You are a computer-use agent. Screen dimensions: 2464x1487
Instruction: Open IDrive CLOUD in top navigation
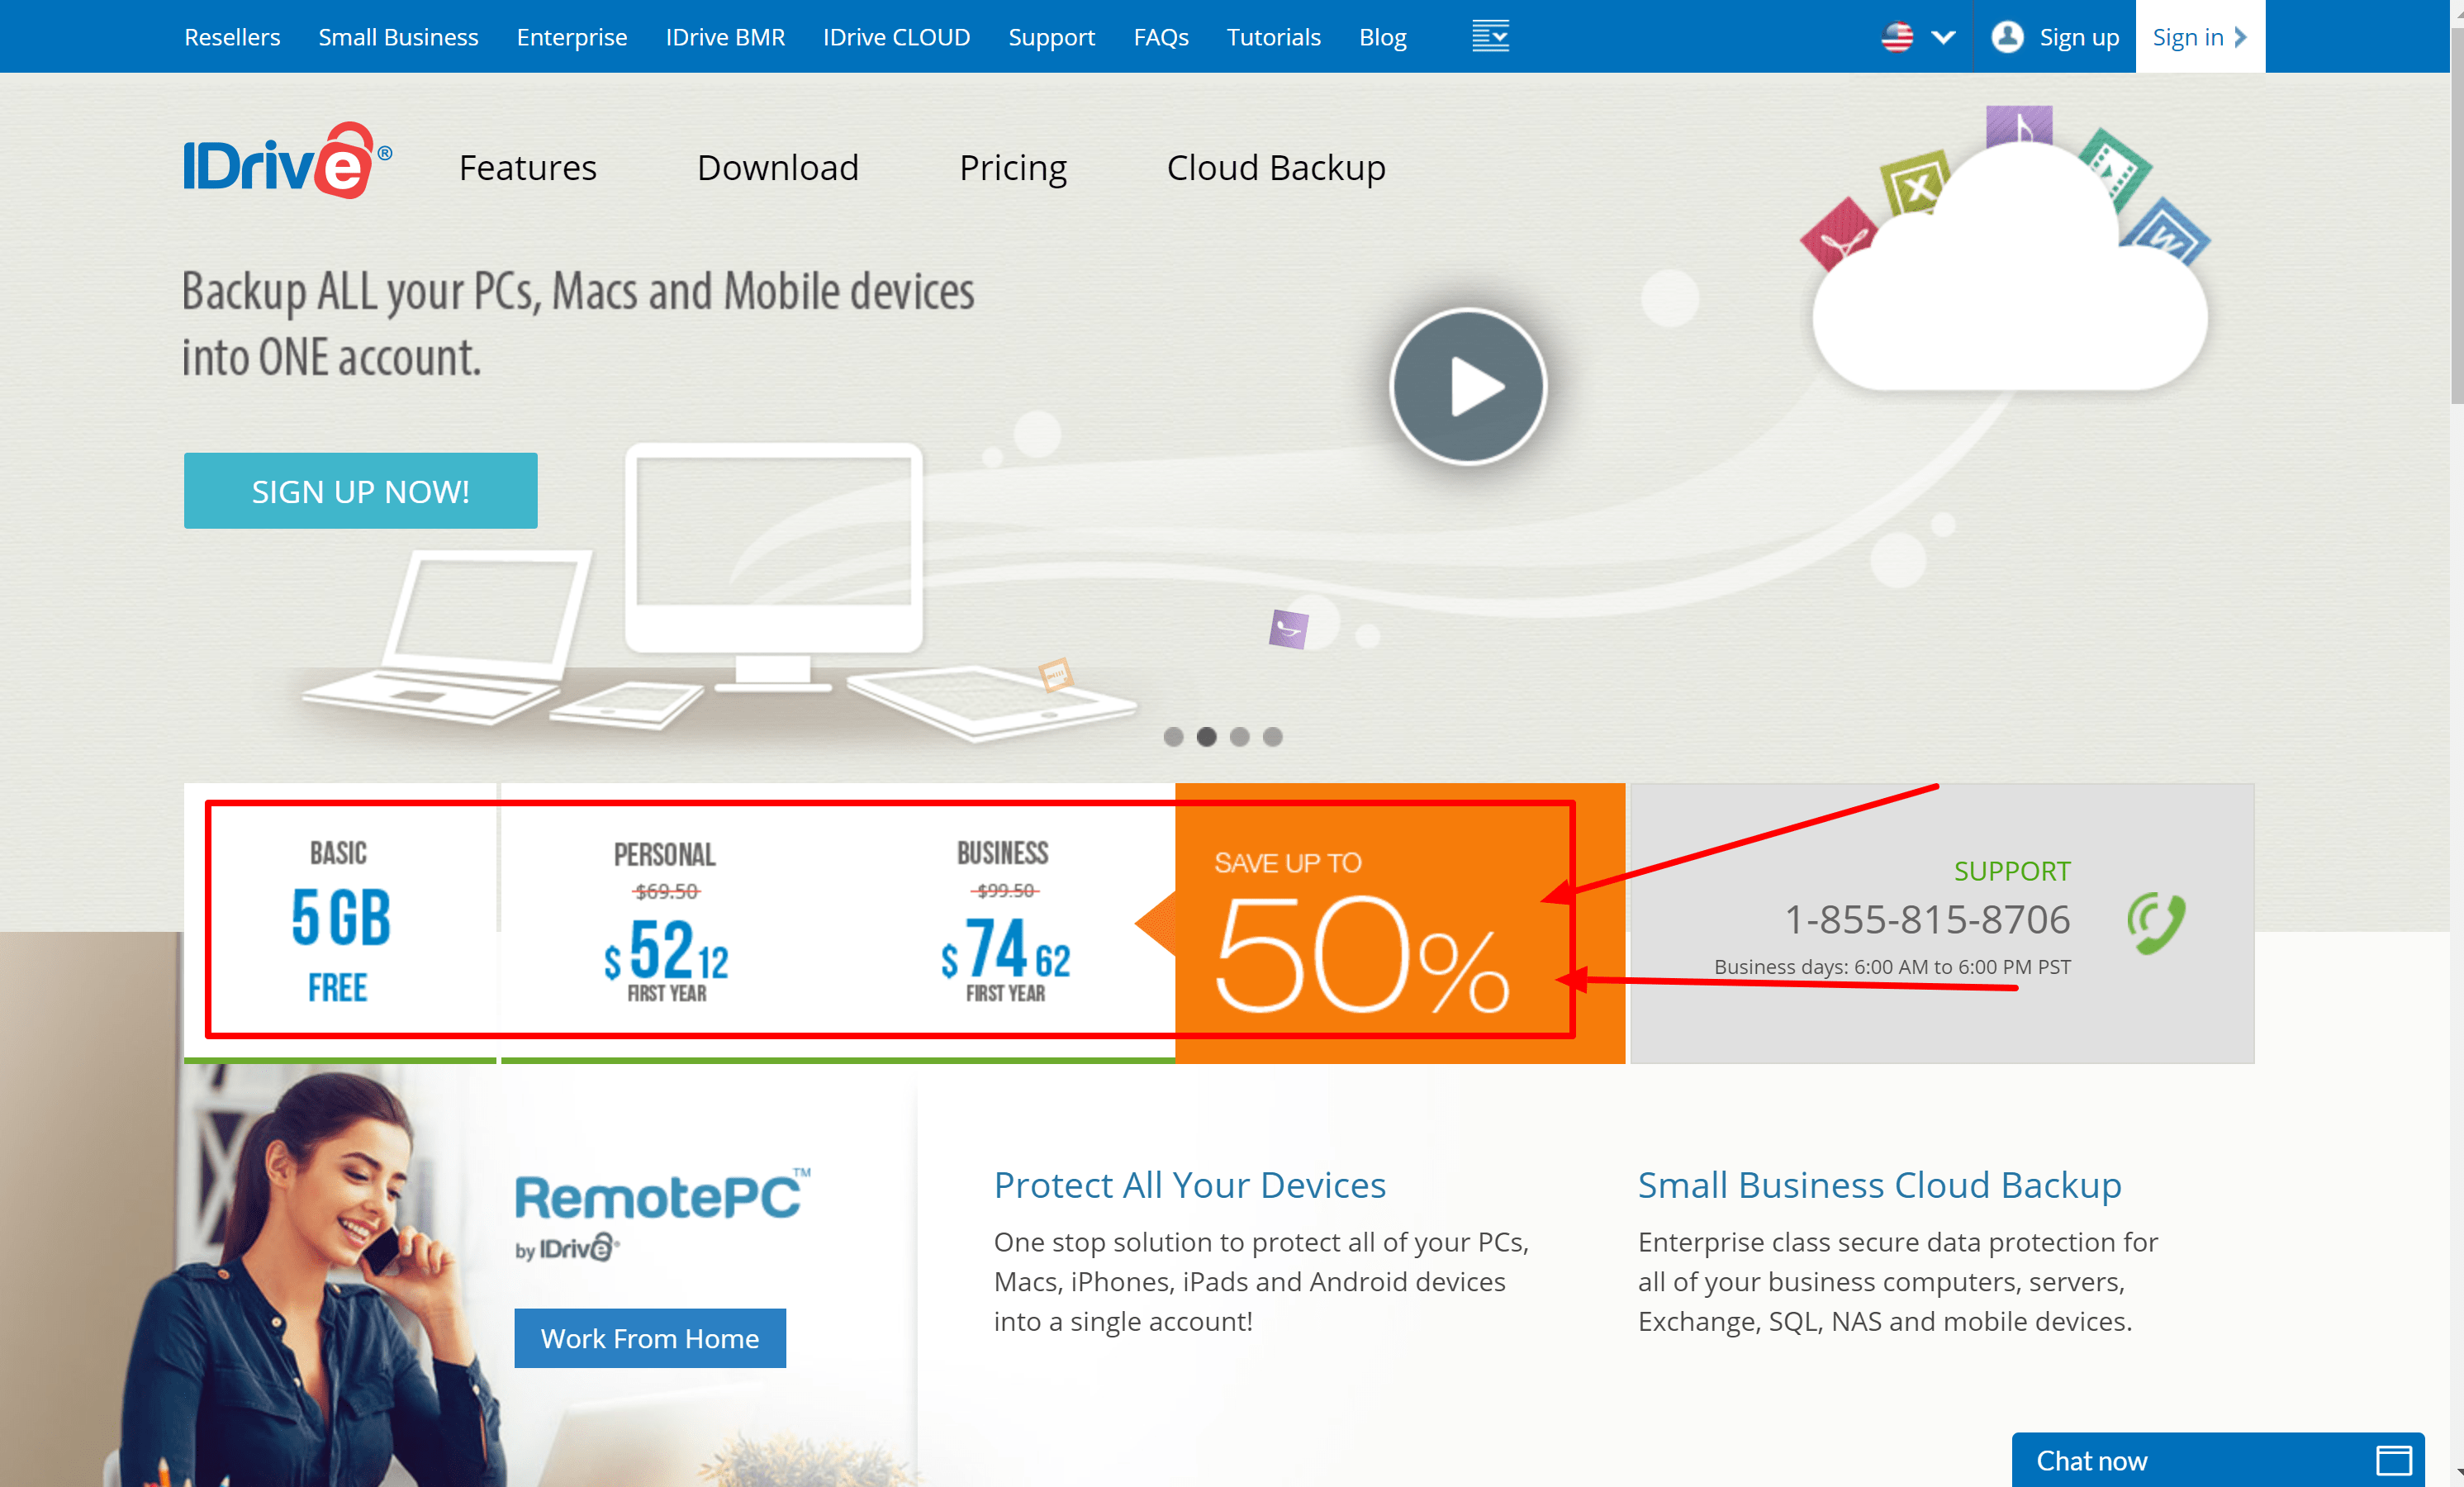896,37
